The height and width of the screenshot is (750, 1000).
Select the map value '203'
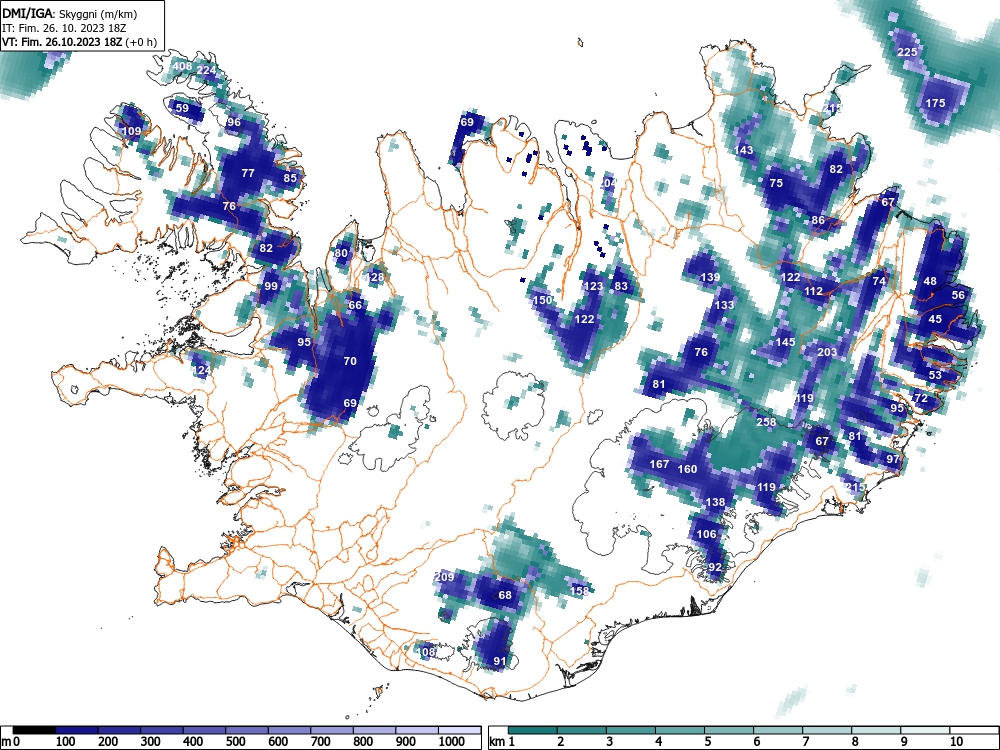pyautogui.click(x=827, y=352)
